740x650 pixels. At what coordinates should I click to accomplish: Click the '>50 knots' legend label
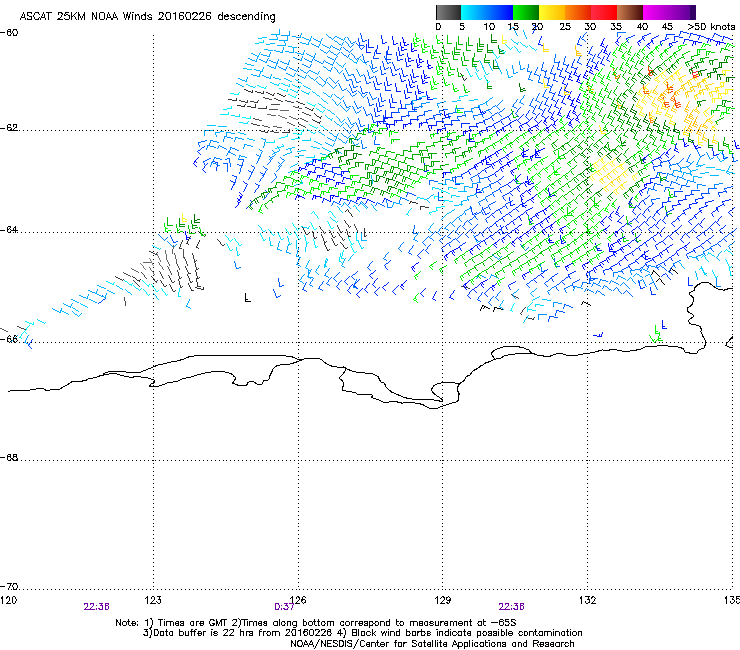click(711, 27)
